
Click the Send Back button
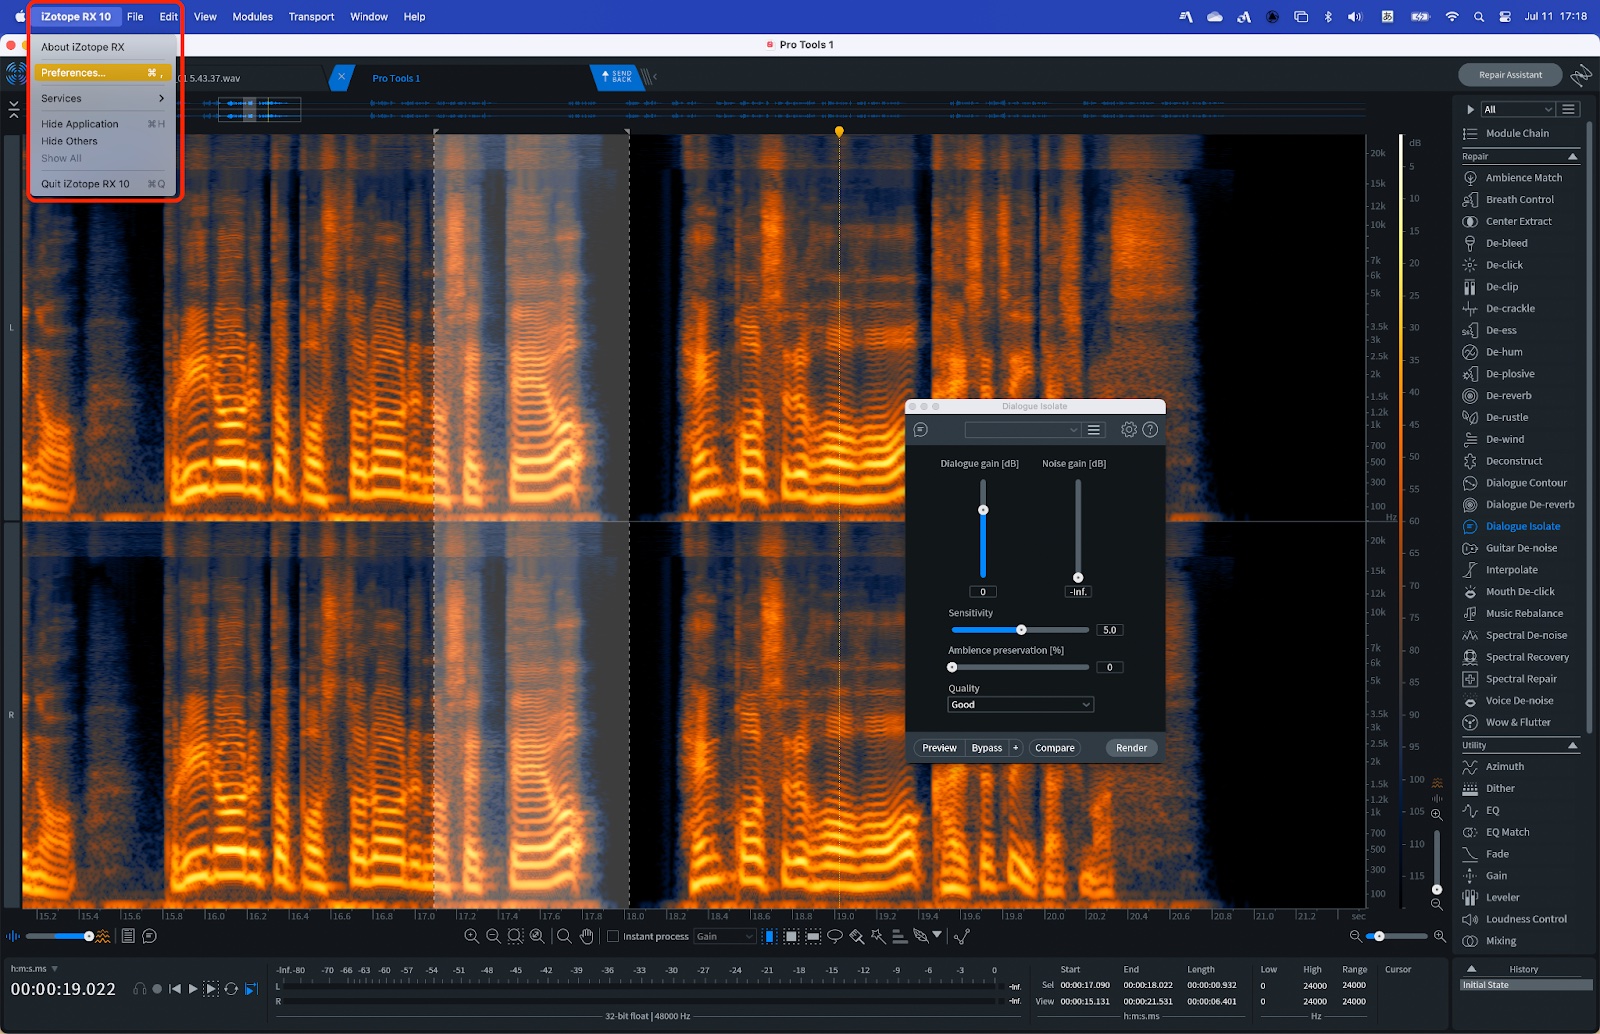[x=617, y=76]
